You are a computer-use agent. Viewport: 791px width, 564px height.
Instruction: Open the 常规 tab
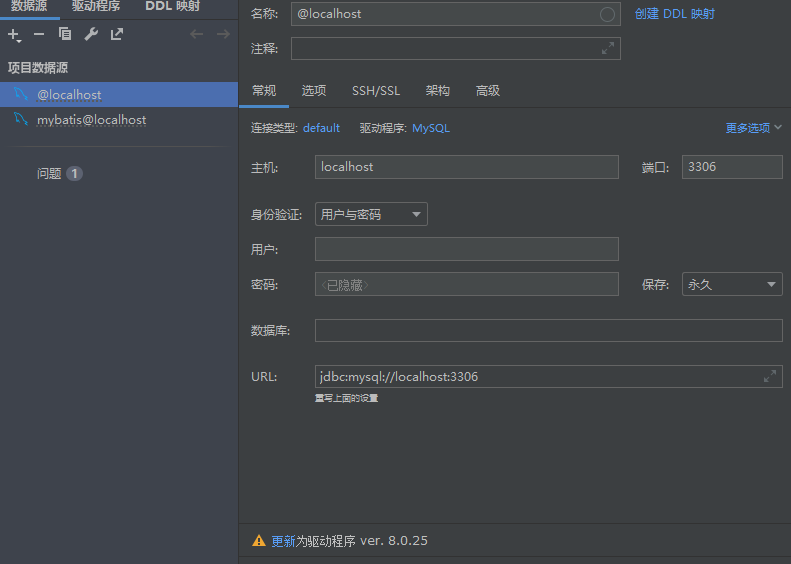coord(264,91)
